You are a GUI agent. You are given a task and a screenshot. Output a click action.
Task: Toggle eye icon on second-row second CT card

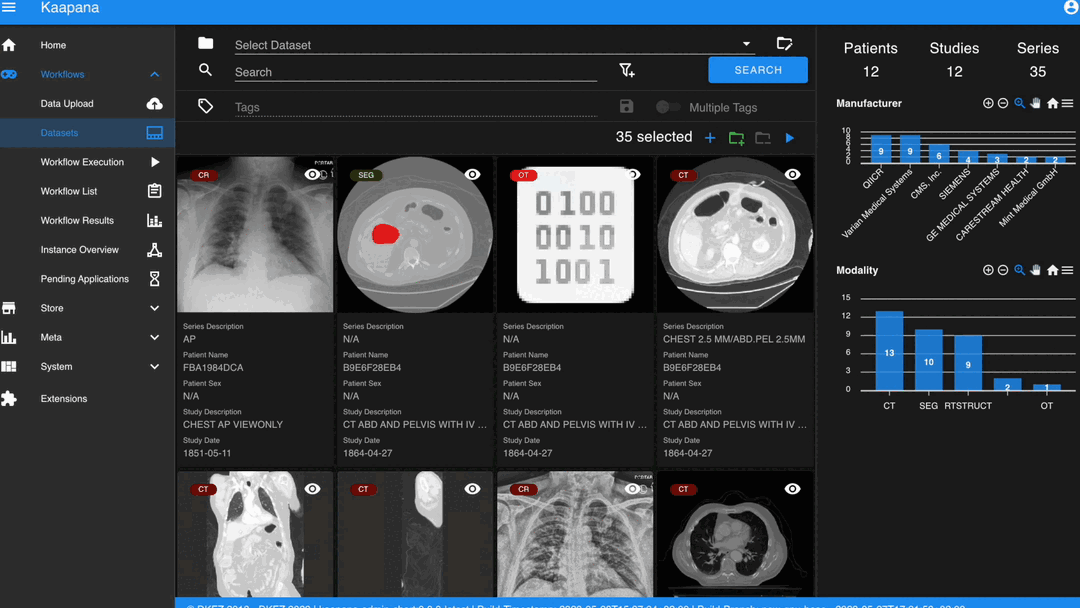pyautogui.click(x=472, y=489)
